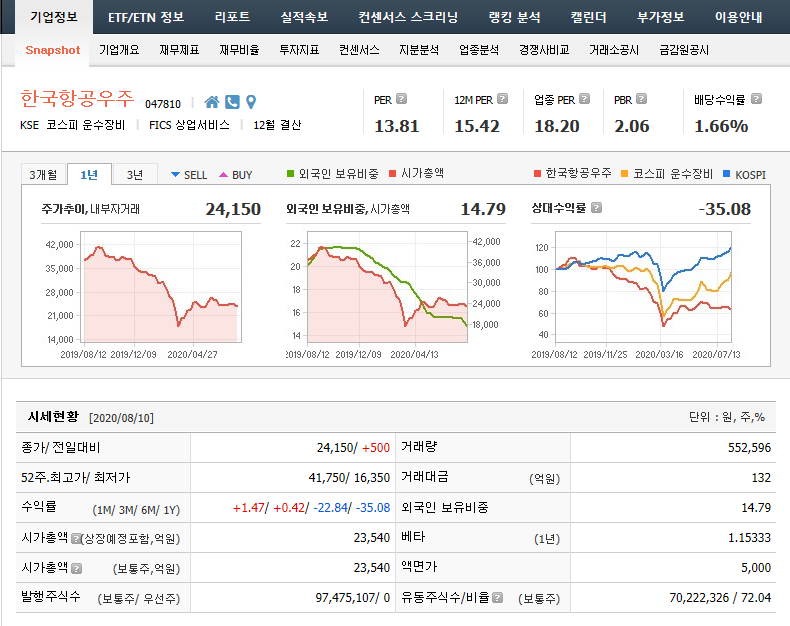Click the 한국항공우주 company name heading
The height and width of the screenshot is (626, 790).
click(x=77, y=98)
